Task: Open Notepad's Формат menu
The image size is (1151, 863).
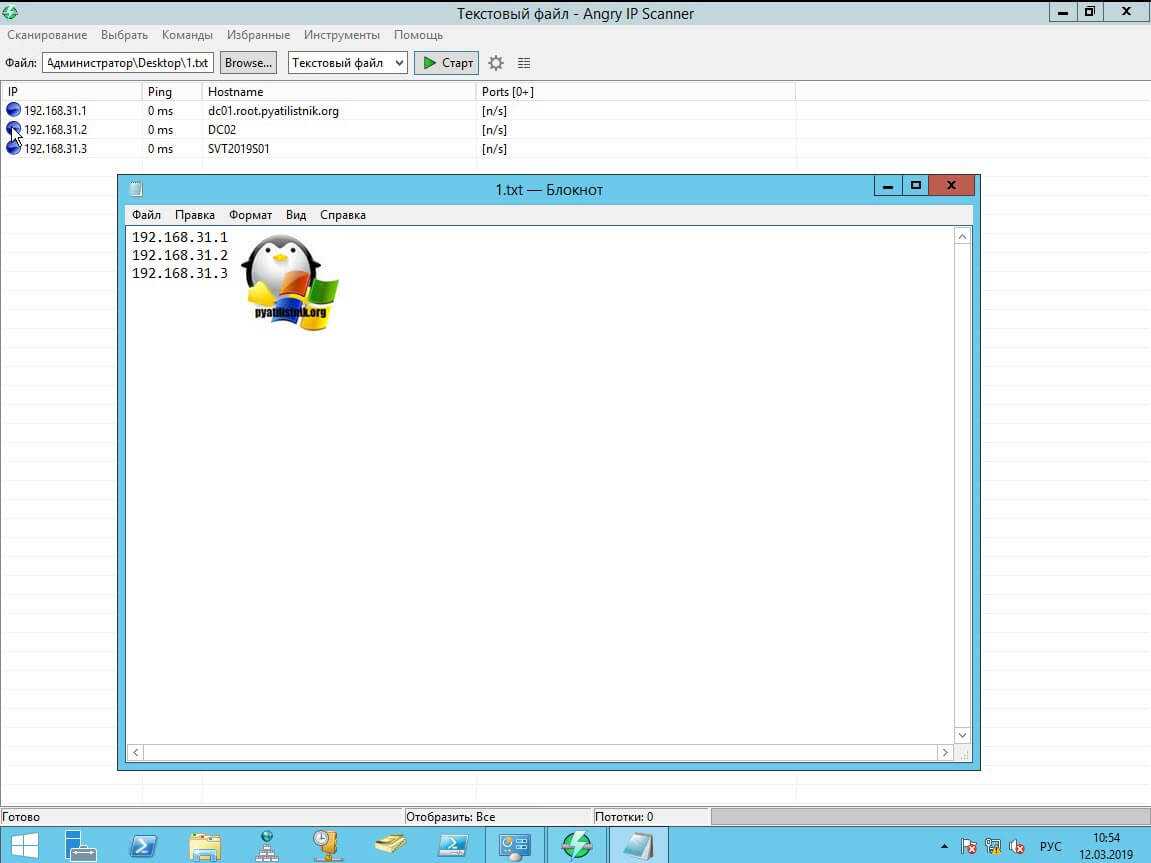Action: tap(250, 215)
